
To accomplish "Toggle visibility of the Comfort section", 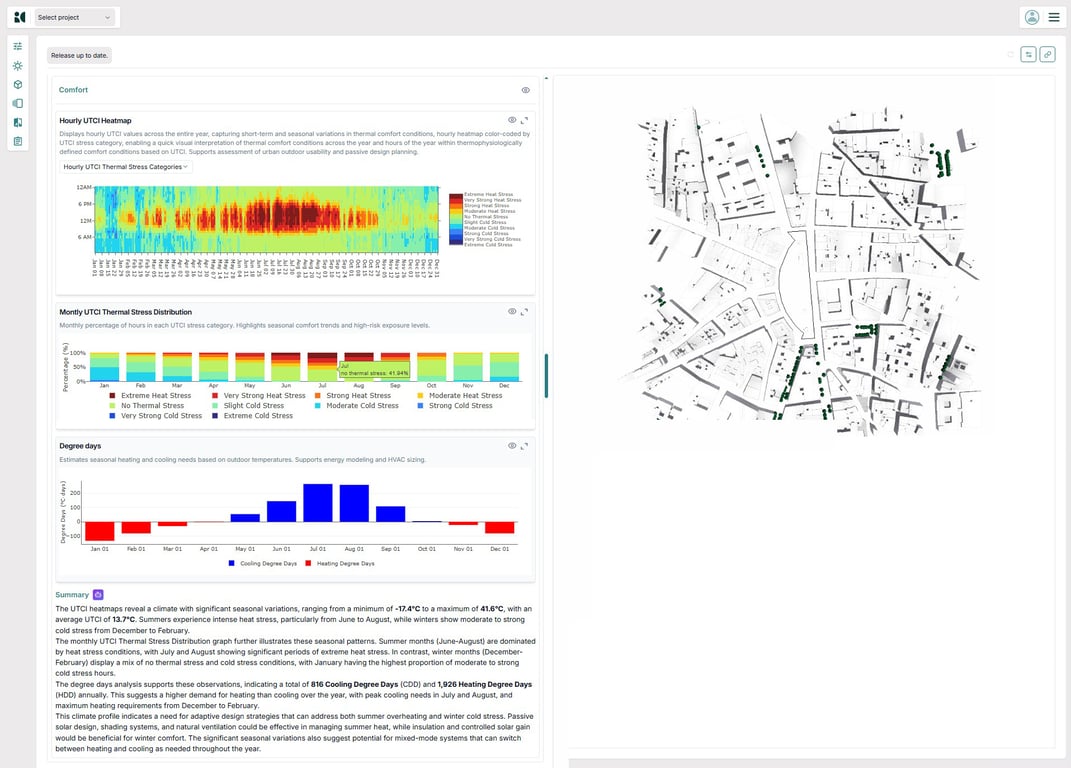I will click(525, 90).
